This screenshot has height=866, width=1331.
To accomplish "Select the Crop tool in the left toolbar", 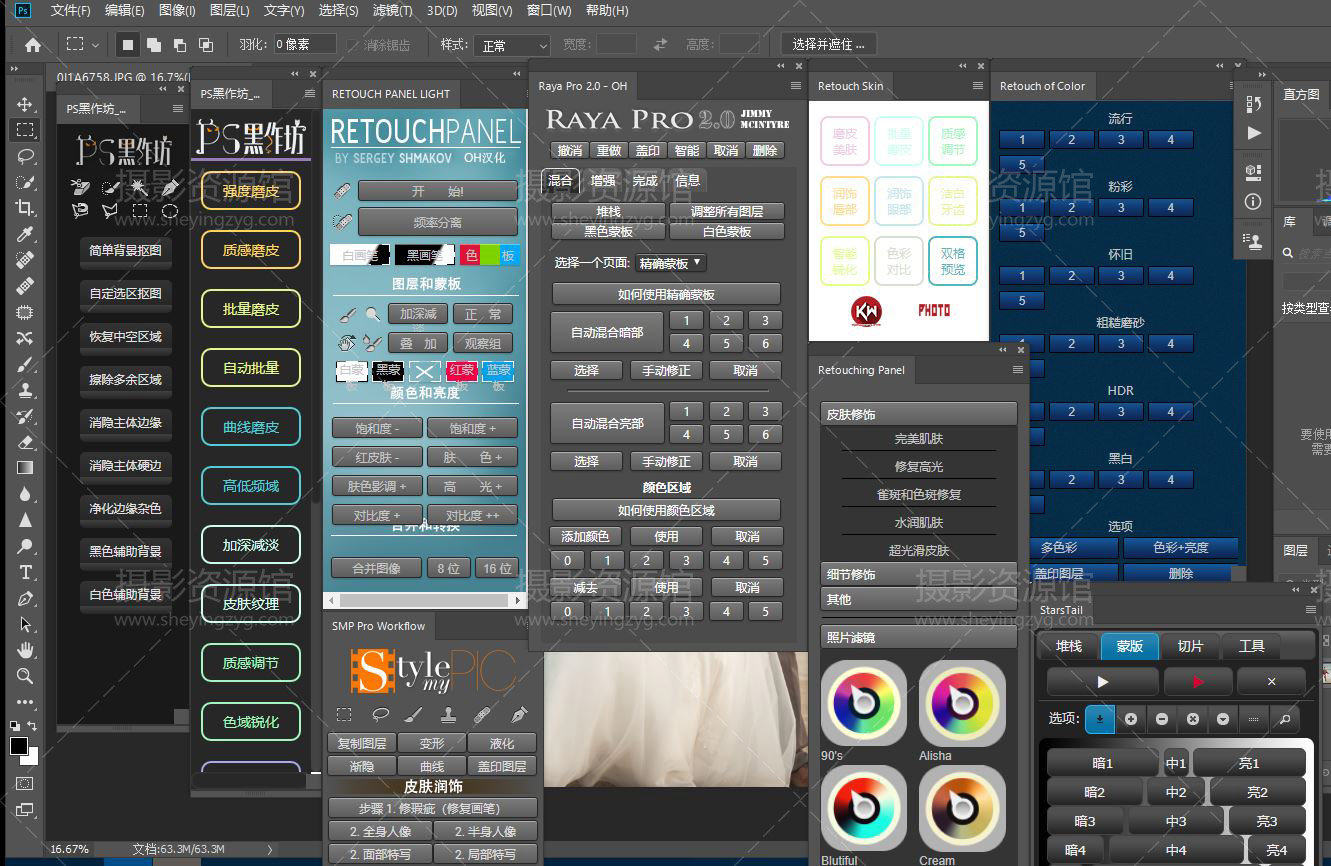I will (25, 208).
